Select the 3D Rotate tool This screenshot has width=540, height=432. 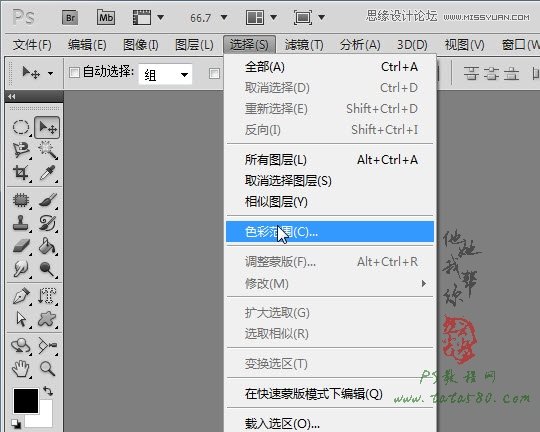(x=21, y=346)
